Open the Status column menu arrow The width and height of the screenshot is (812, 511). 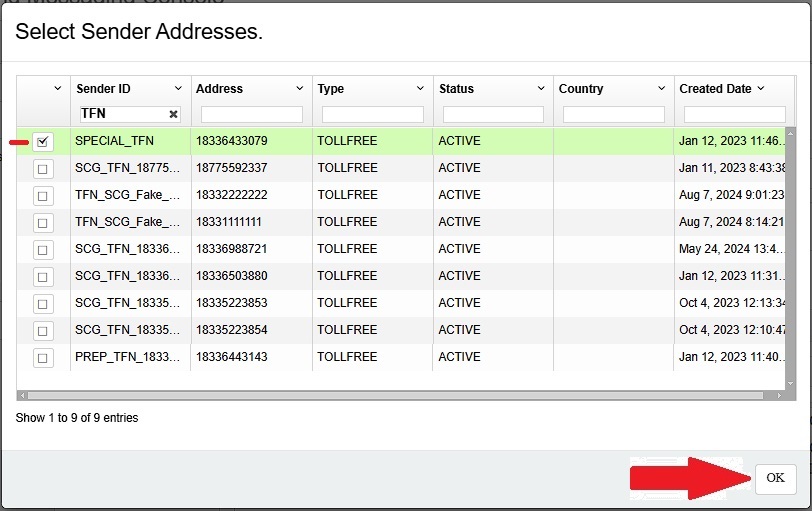(541, 89)
